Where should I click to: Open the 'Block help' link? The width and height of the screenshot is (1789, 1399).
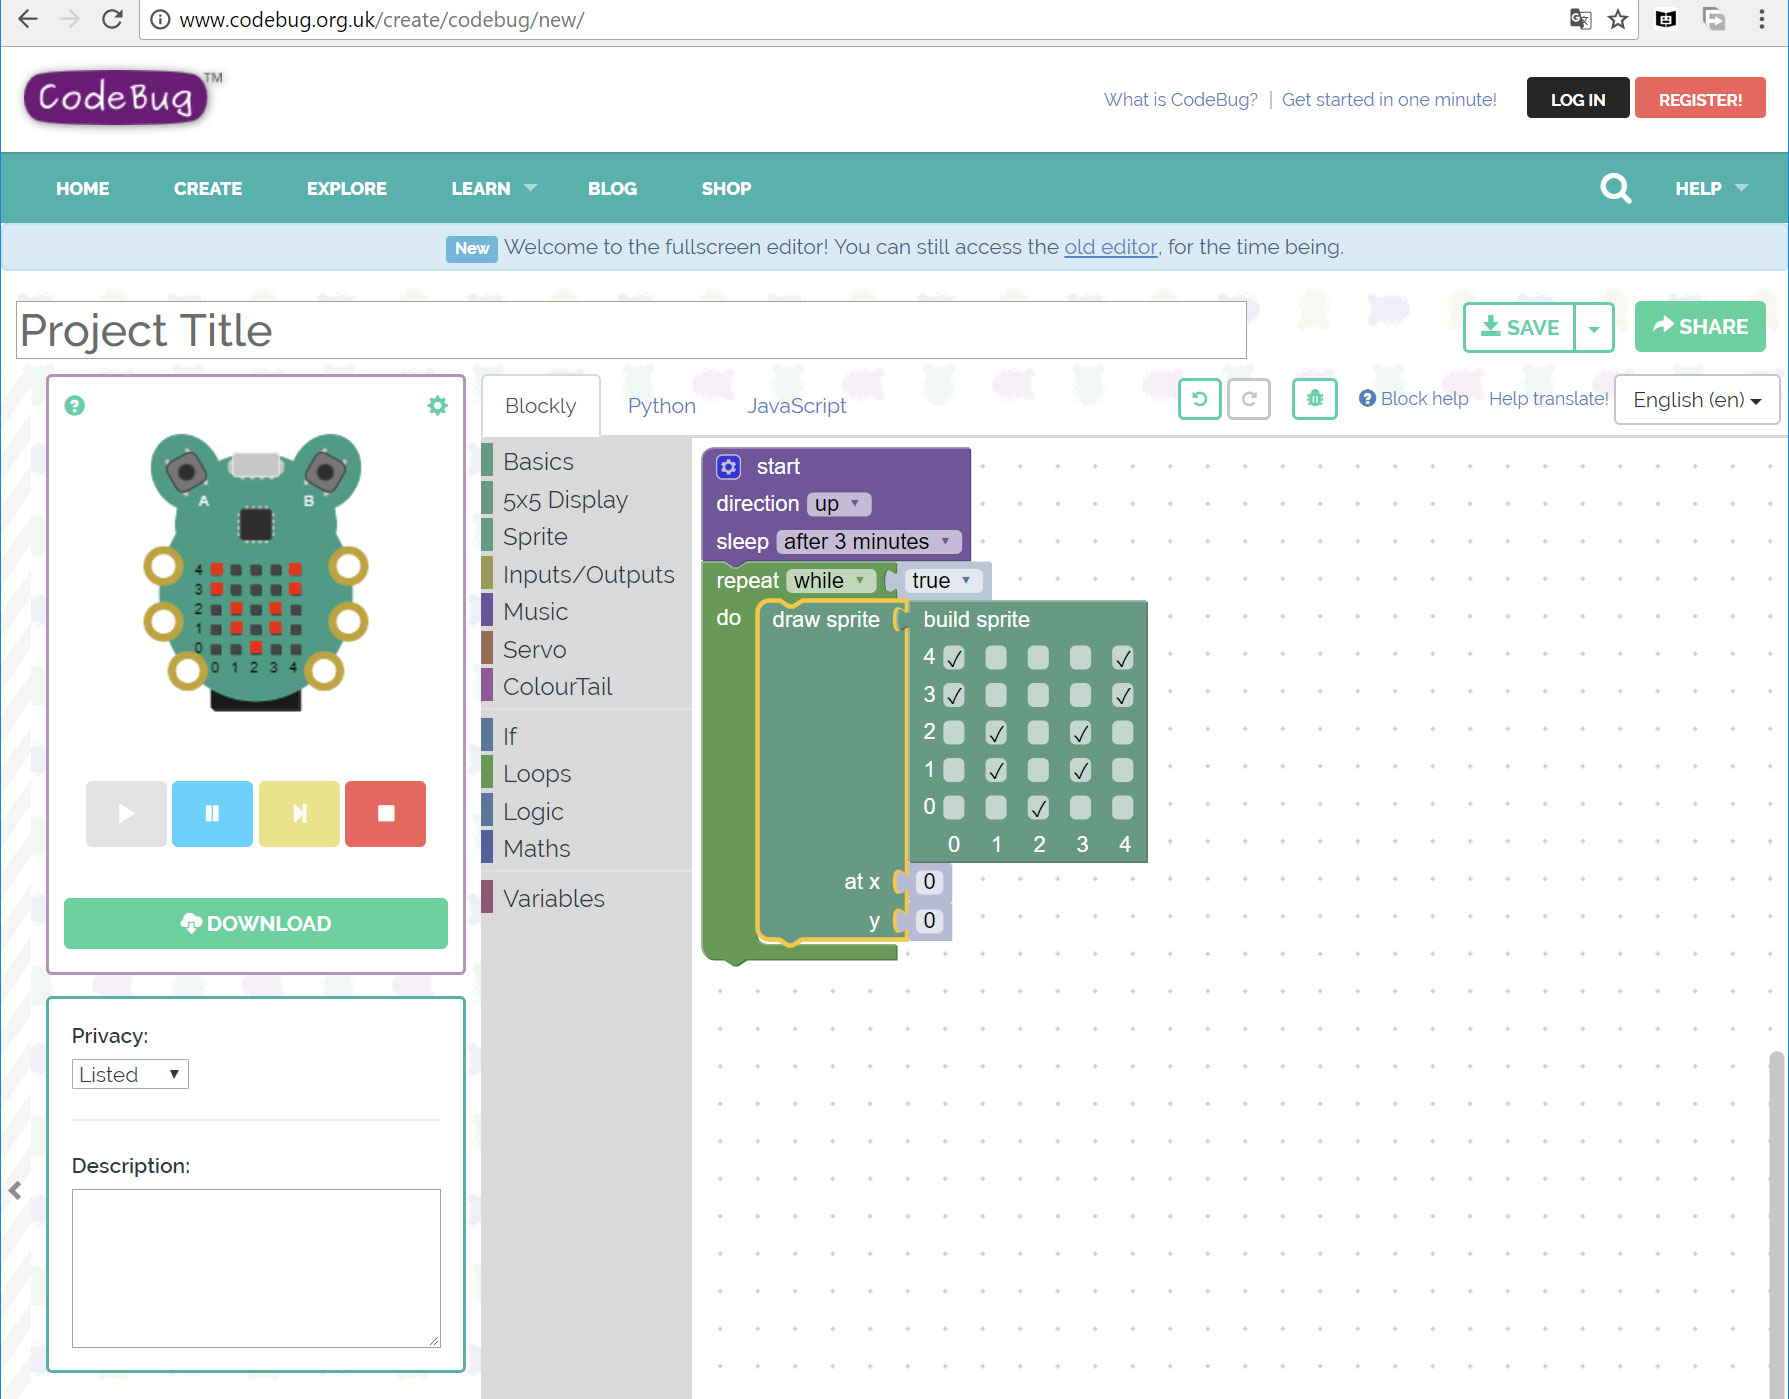[x=1414, y=399]
